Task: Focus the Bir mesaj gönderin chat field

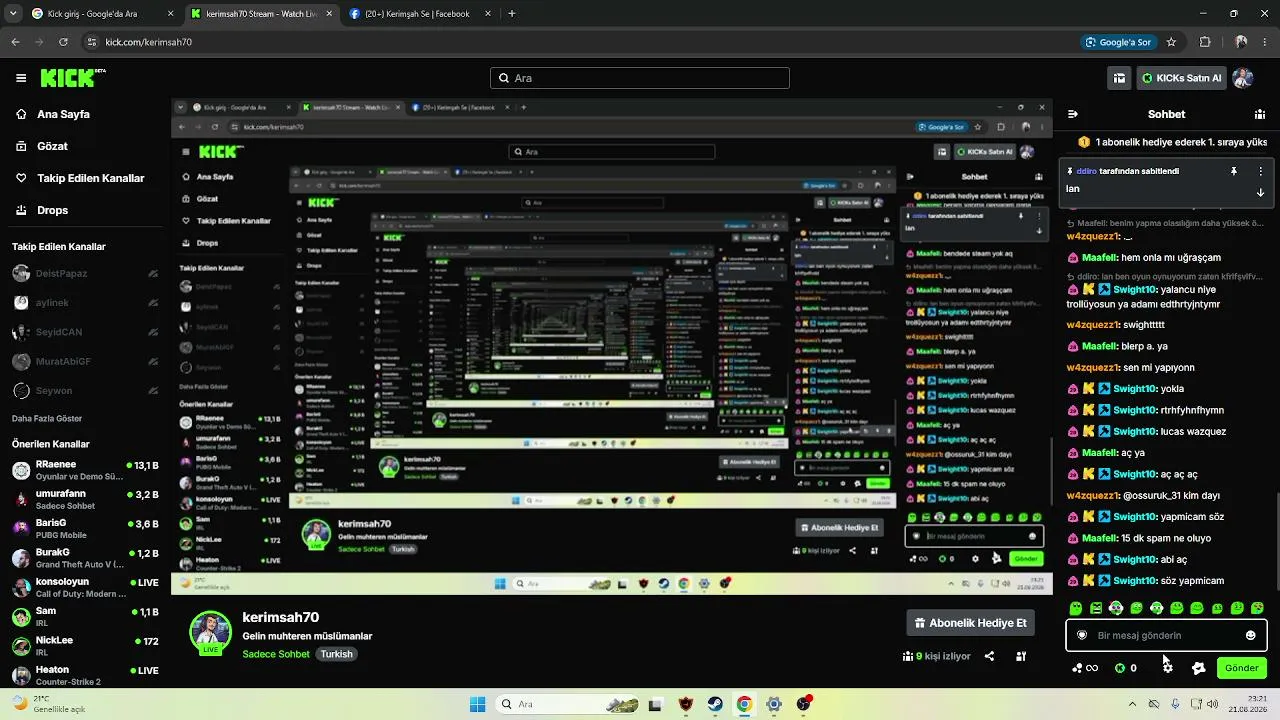Action: click(x=1166, y=635)
